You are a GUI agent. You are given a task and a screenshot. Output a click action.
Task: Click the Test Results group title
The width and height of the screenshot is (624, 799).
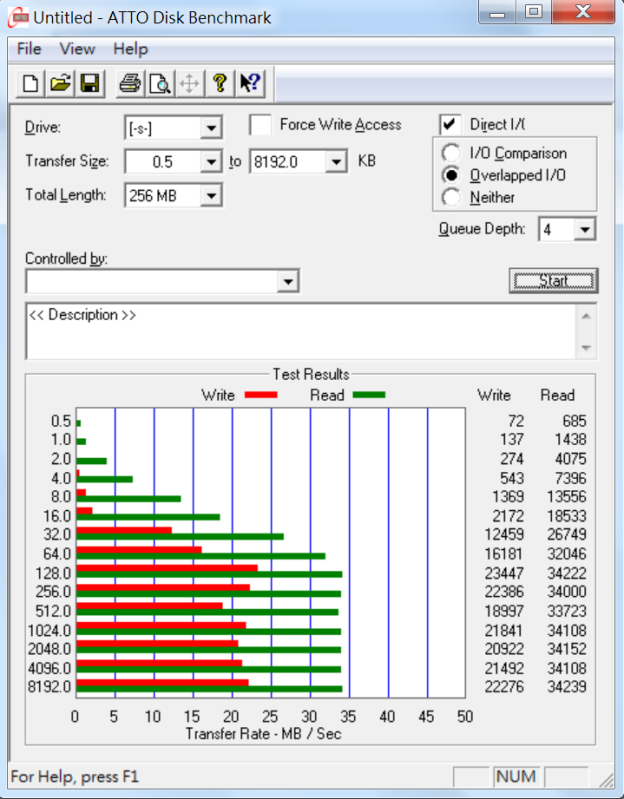(311, 374)
